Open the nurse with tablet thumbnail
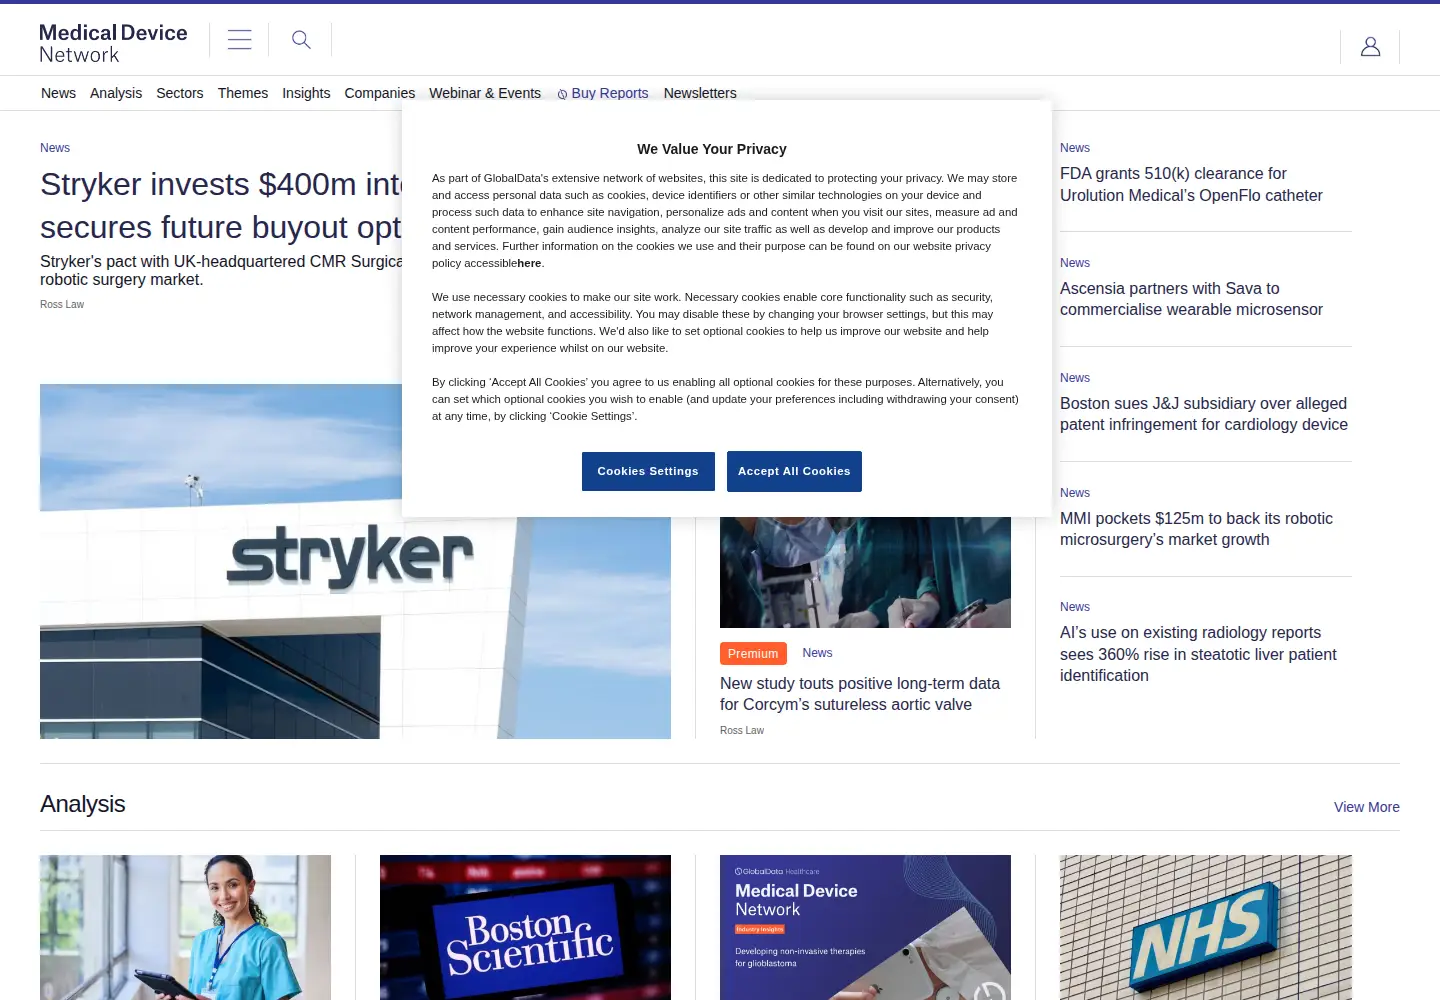The height and width of the screenshot is (1000, 1440). [x=185, y=927]
